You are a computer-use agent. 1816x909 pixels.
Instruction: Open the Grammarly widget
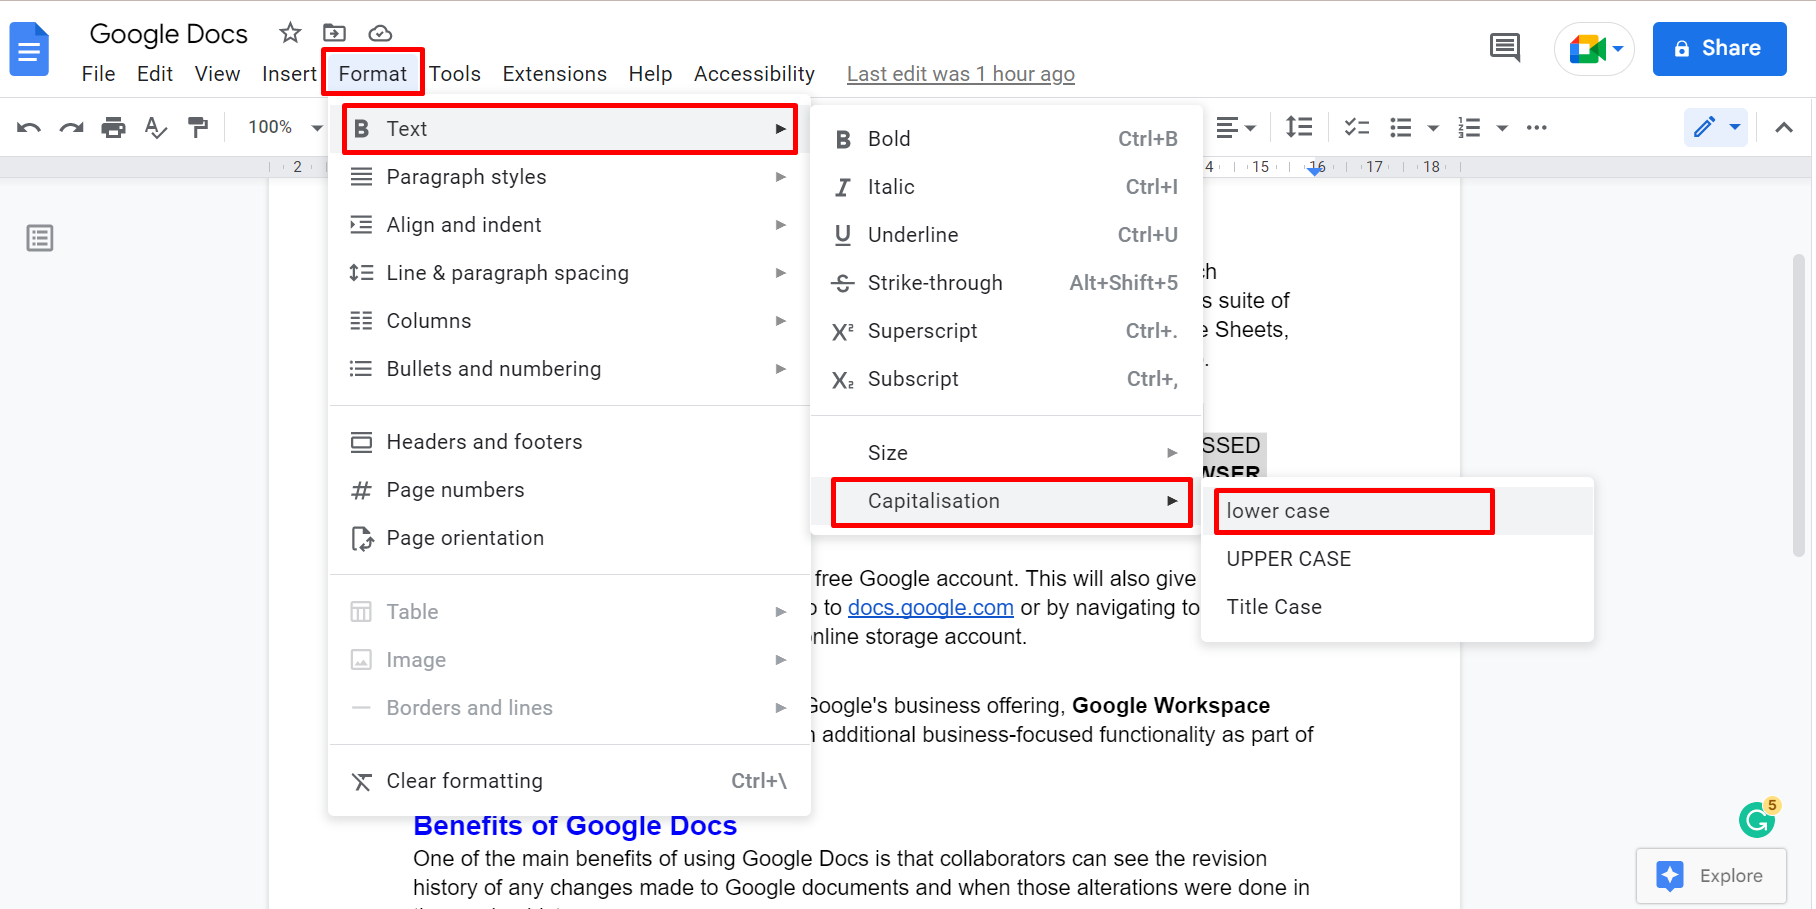click(x=1757, y=819)
